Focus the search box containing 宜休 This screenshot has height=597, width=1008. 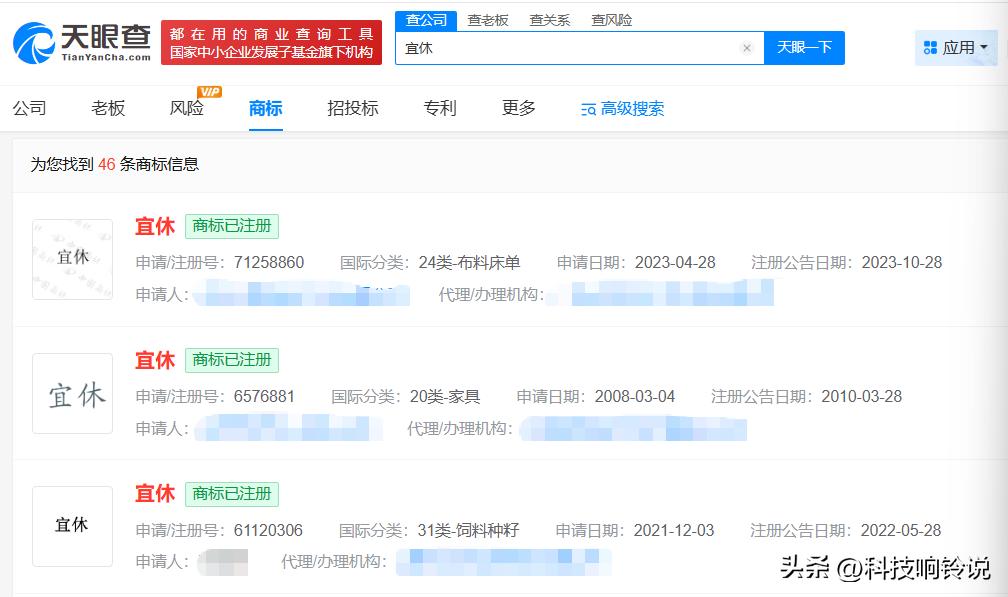[x=579, y=48]
